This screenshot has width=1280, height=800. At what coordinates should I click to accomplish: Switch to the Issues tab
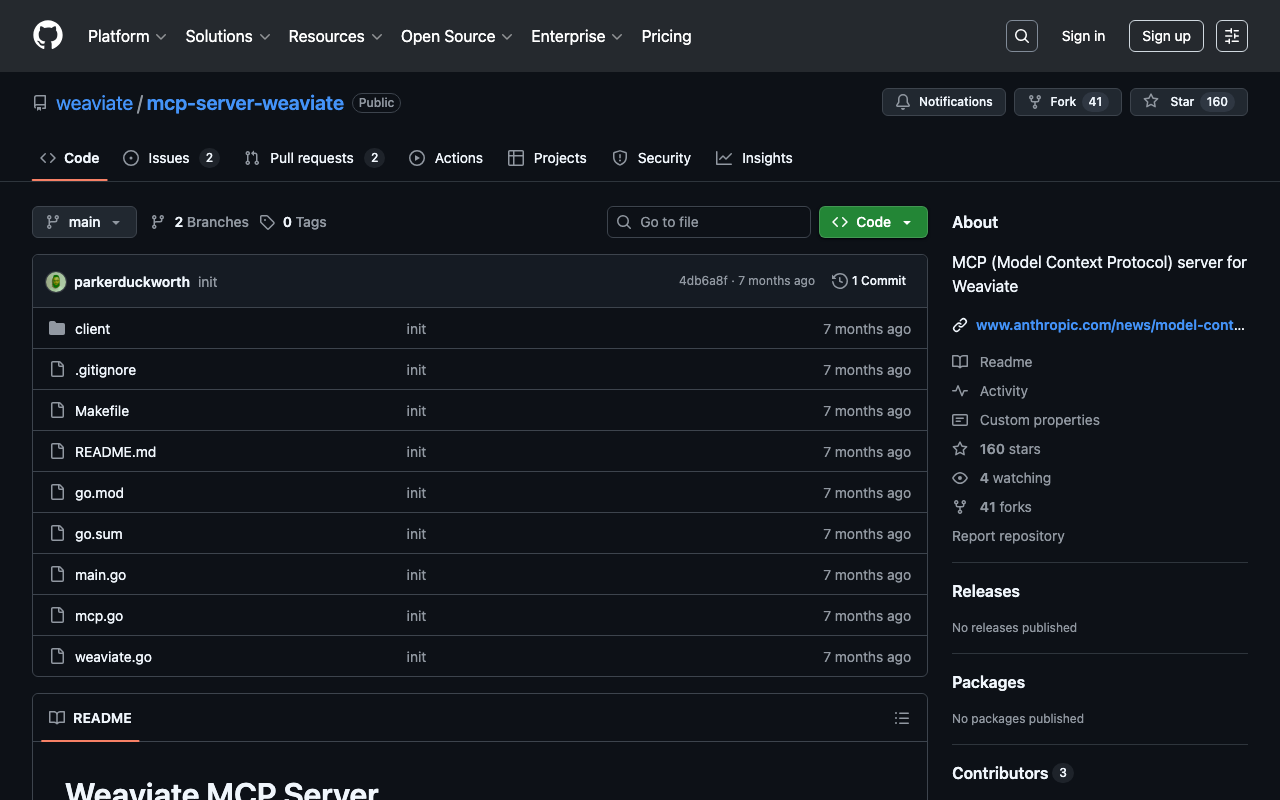tap(169, 158)
